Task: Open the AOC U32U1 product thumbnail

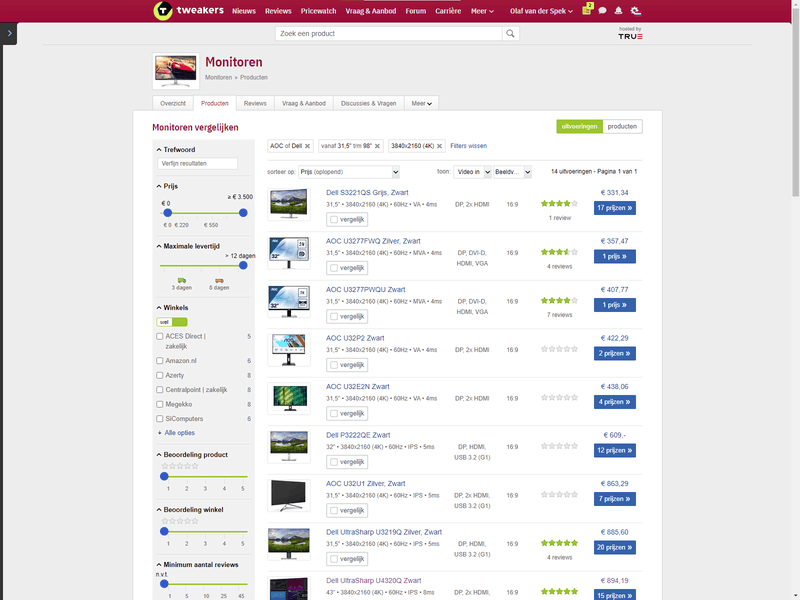Action: pos(289,494)
